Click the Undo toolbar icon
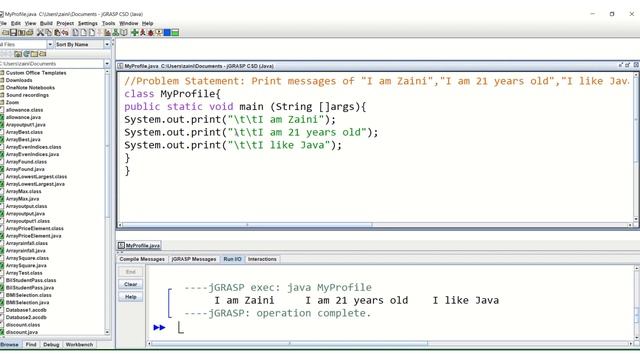 point(65,32)
